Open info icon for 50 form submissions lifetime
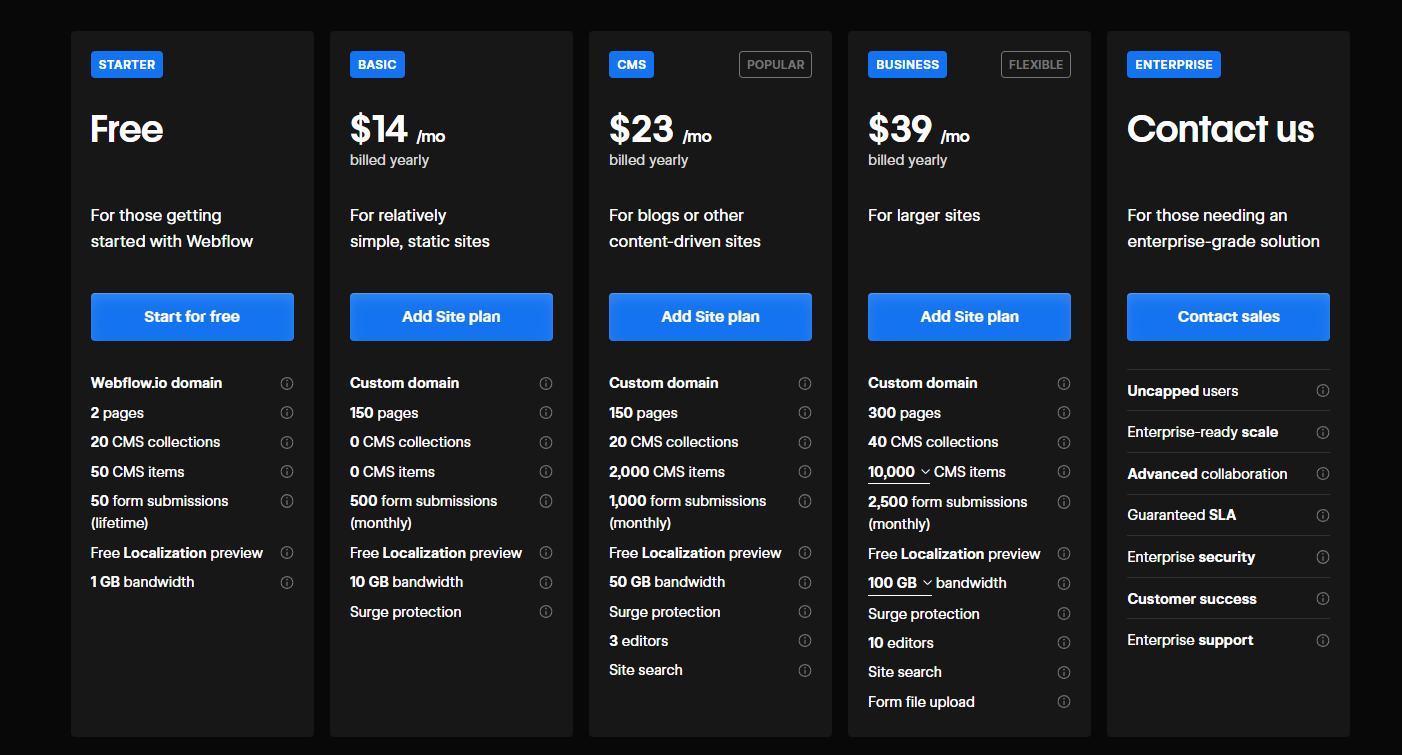 coord(287,501)
